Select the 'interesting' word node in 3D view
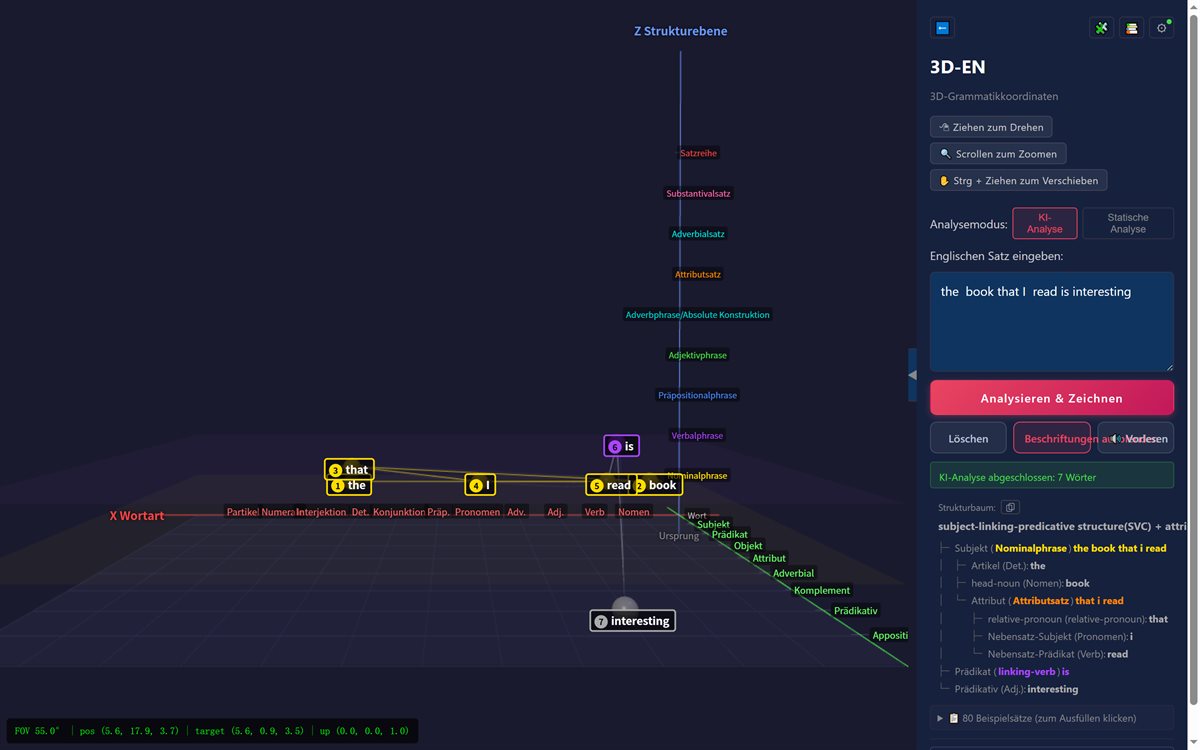Viewport: 1200px width, 750px height. [632, 621]
